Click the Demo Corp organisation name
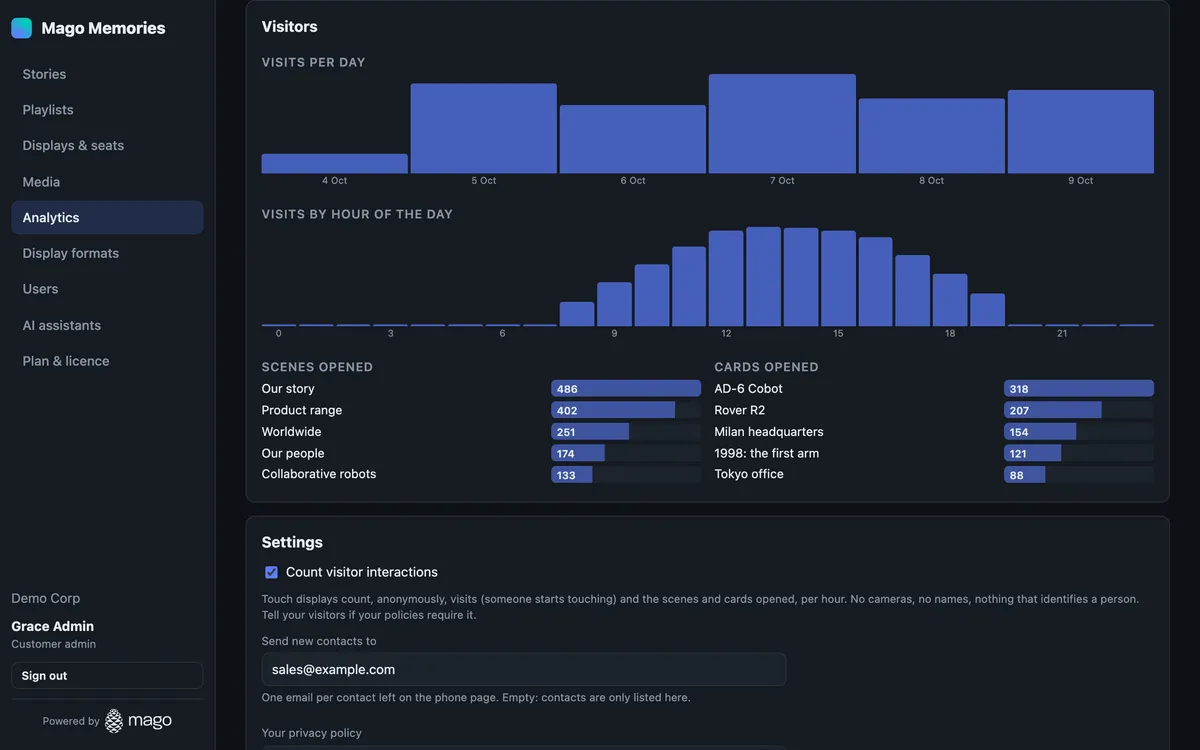The width and height of the screenshot is (1200, 750). (46, 598)
